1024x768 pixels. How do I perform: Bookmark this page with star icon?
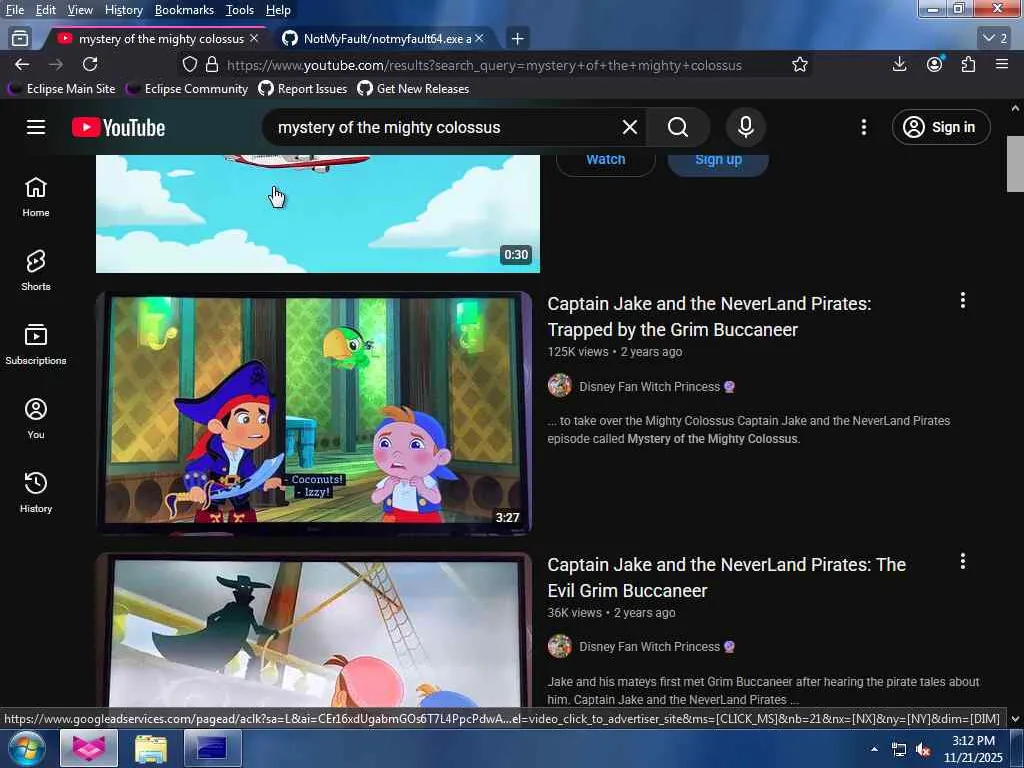click(x=799, y=65)
